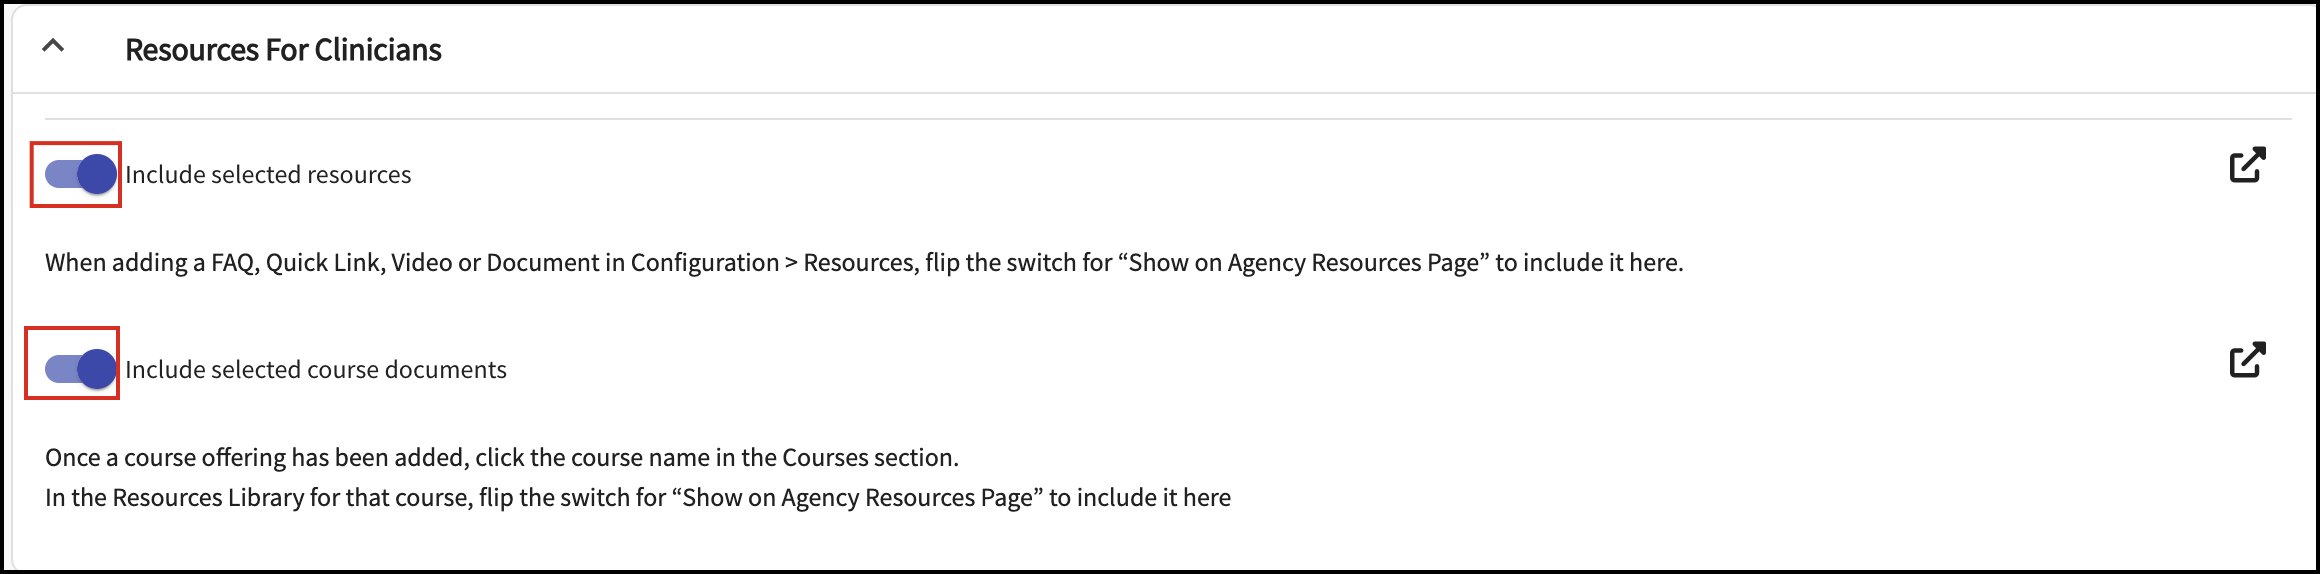Open external link icon for selected resources
This screenshot has height=574, width=2320.
(x=2247, y=165)
